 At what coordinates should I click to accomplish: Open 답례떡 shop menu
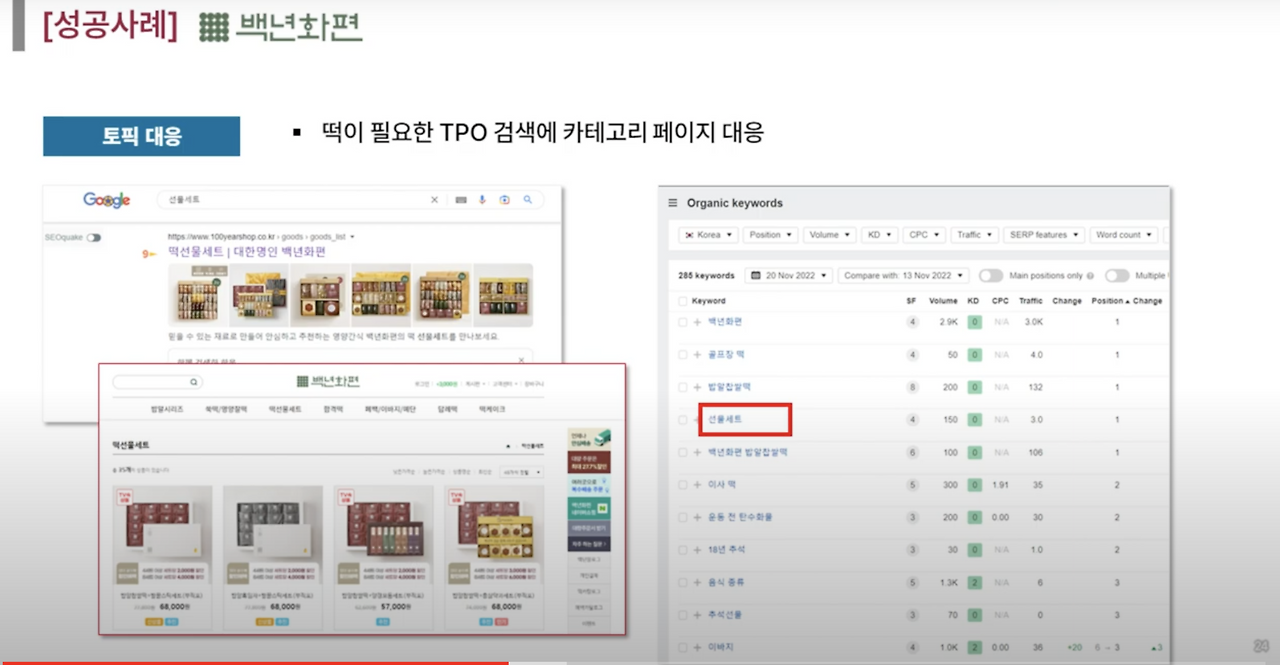pos(447,410)
